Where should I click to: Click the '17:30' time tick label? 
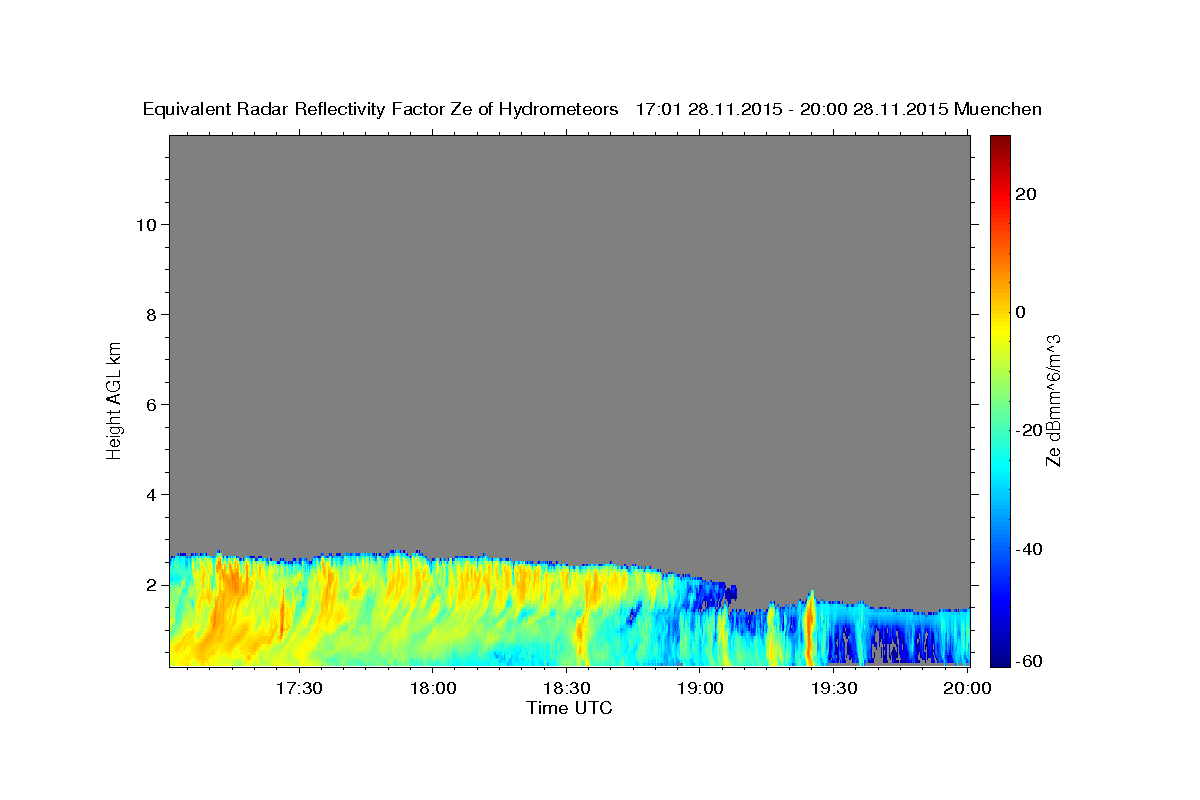click(x=298, y=689)
